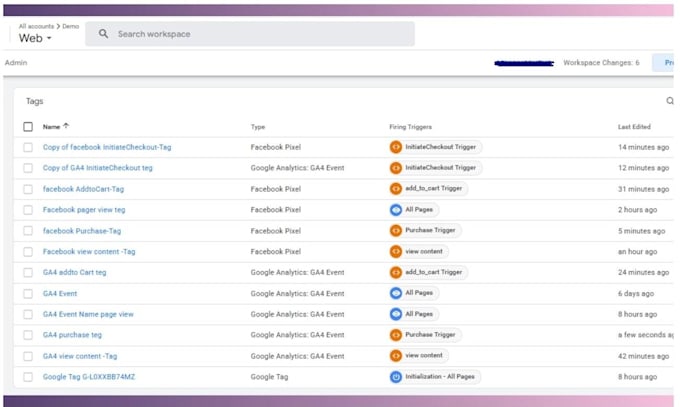Click trigger icon in GA4 purchase teg row

pyautogui.click(x=396, y=335)
